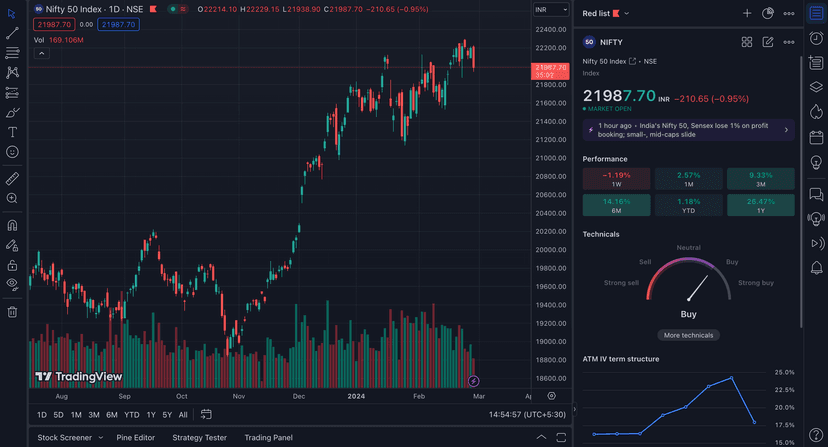The height and width of the screenshot is (447, 828).
Task: Add symbol using plus icon in watchlist
Action: point(746,13)
